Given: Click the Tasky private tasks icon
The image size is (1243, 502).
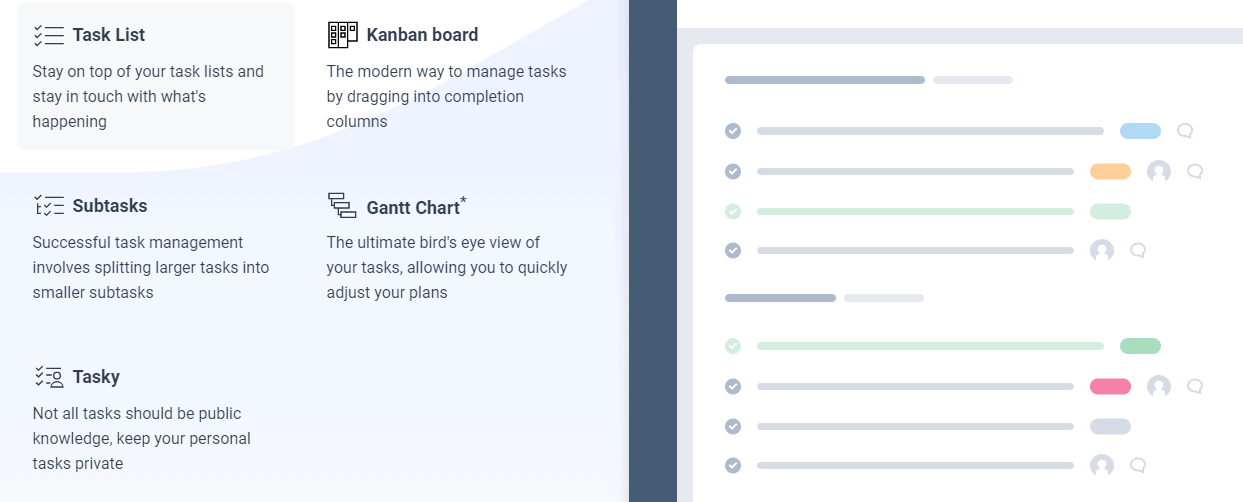Looking at the screenshot, I should point(48,377).
